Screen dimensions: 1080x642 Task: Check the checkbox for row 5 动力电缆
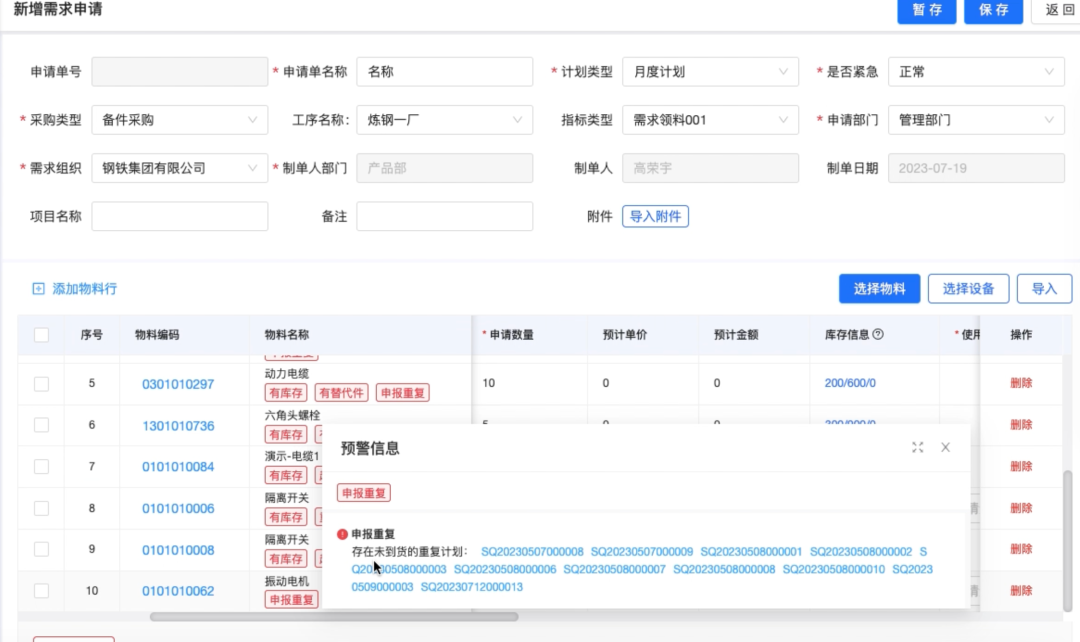(x=41, y=382)
